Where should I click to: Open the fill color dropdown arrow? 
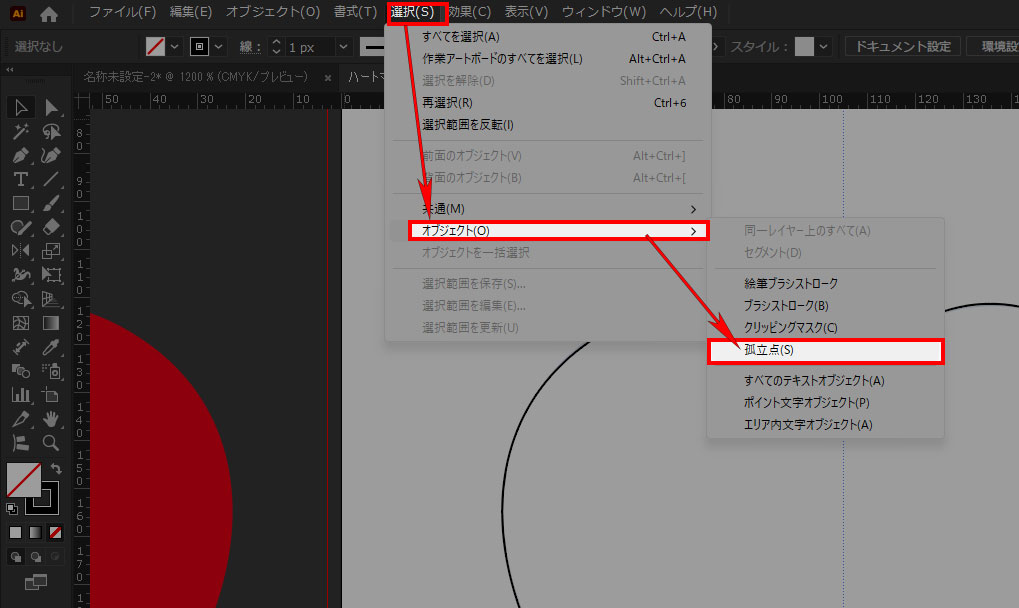point(175,47)
